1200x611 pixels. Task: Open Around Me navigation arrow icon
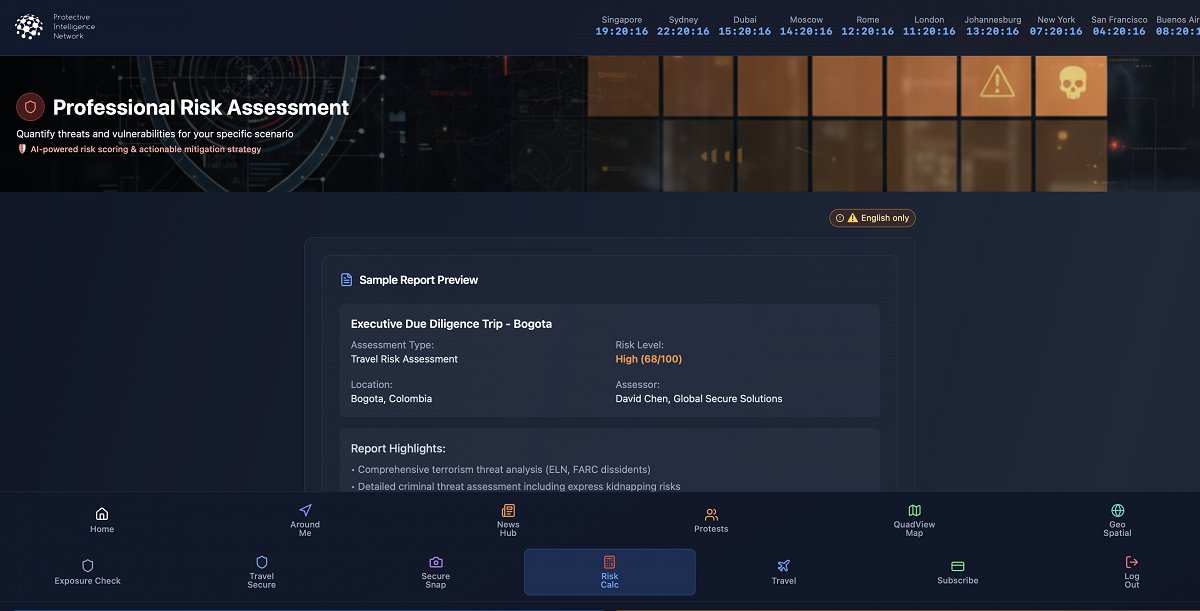(305, 510)
